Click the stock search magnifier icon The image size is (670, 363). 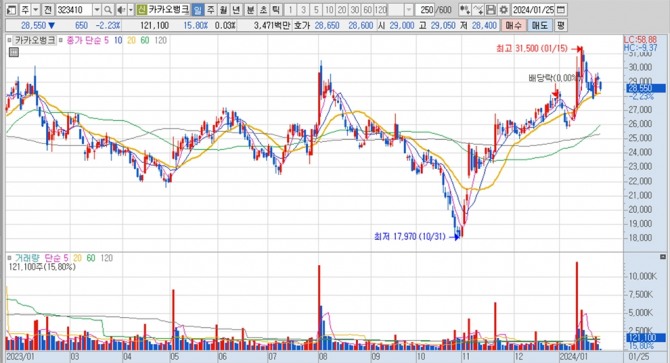(108, 9)
